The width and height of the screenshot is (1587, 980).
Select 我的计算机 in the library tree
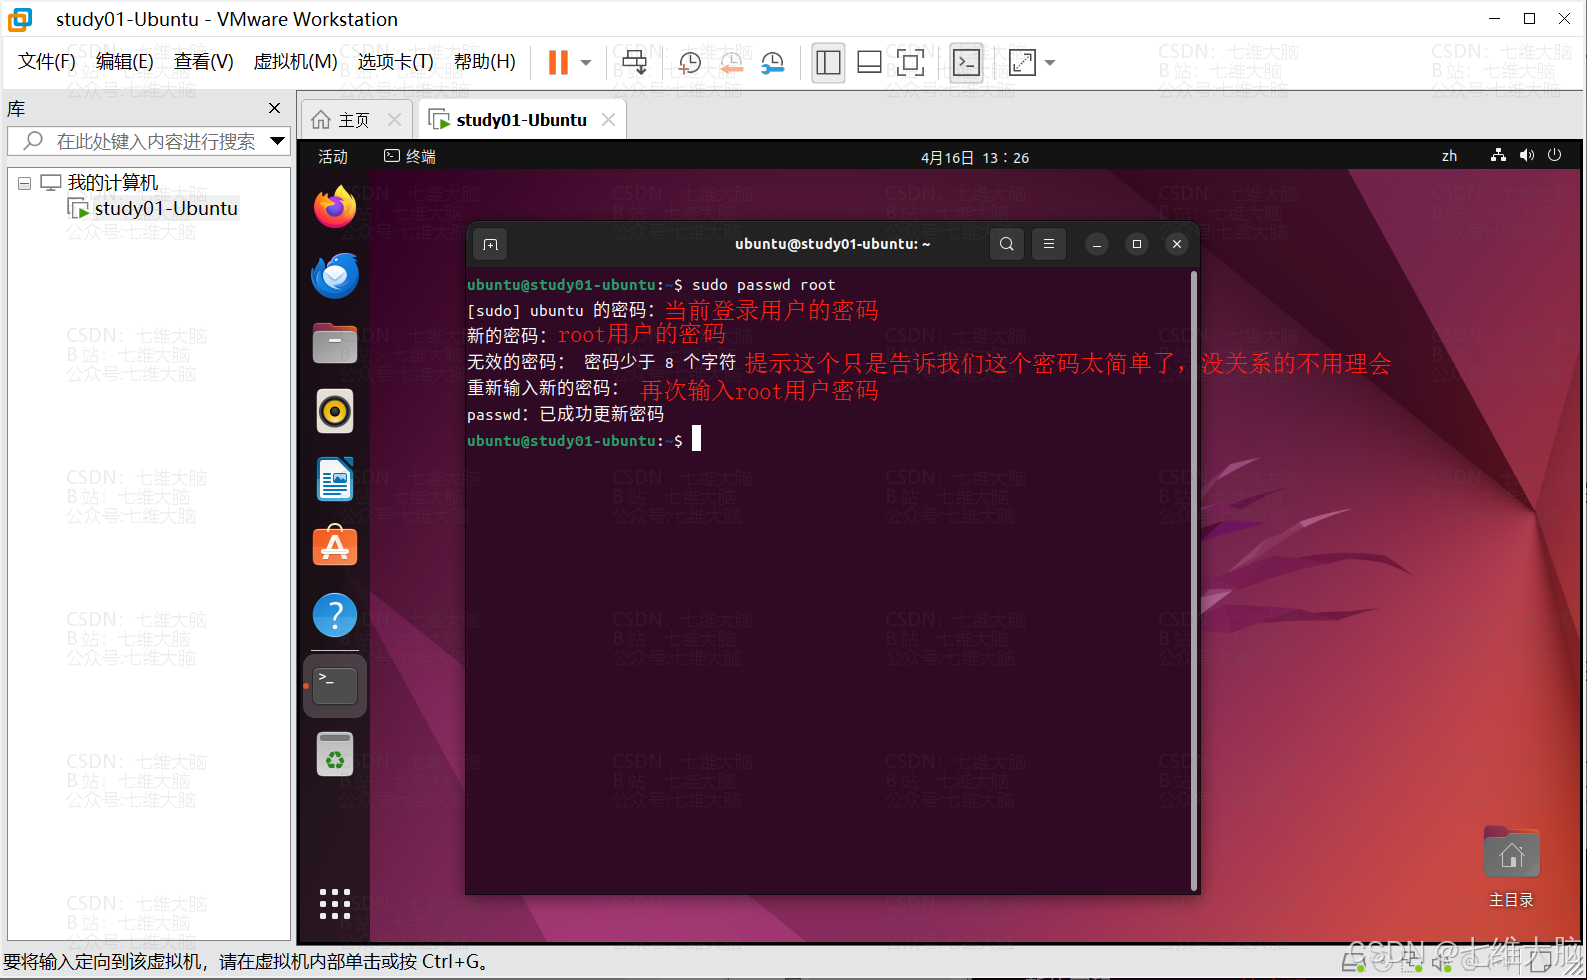[x=112, y=183]
